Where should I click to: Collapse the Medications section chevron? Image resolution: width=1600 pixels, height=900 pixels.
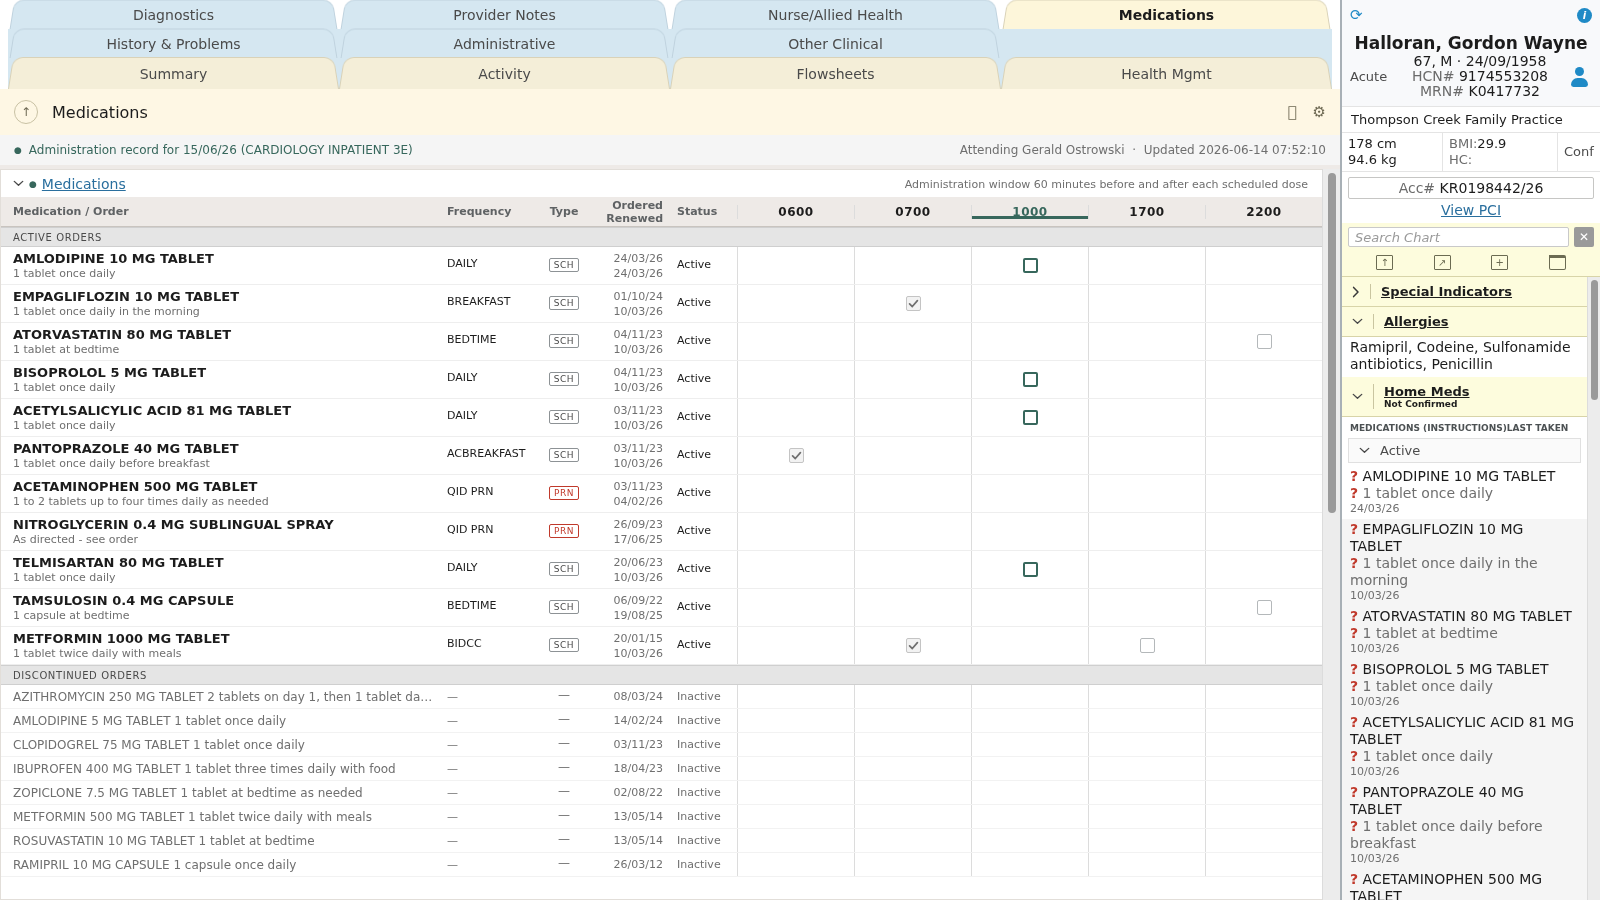(x=18, y=184)
